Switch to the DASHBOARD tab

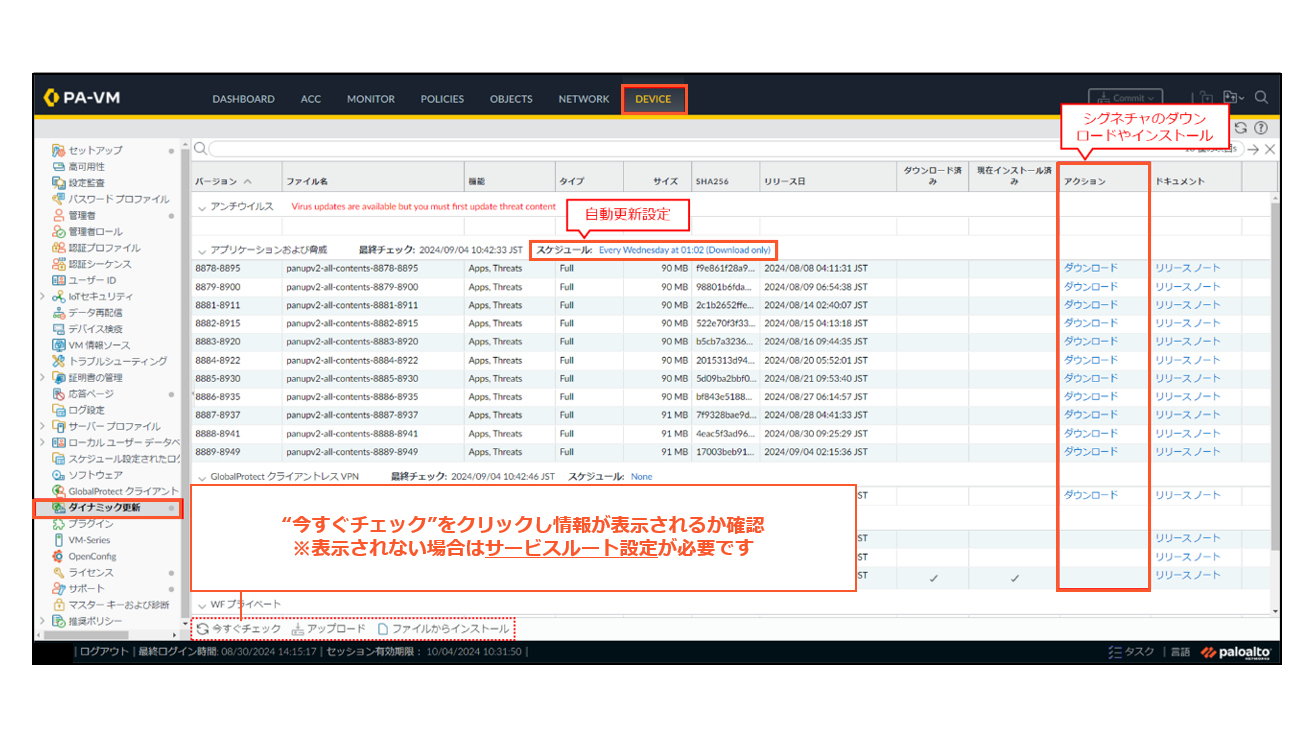tap(243, 99)
